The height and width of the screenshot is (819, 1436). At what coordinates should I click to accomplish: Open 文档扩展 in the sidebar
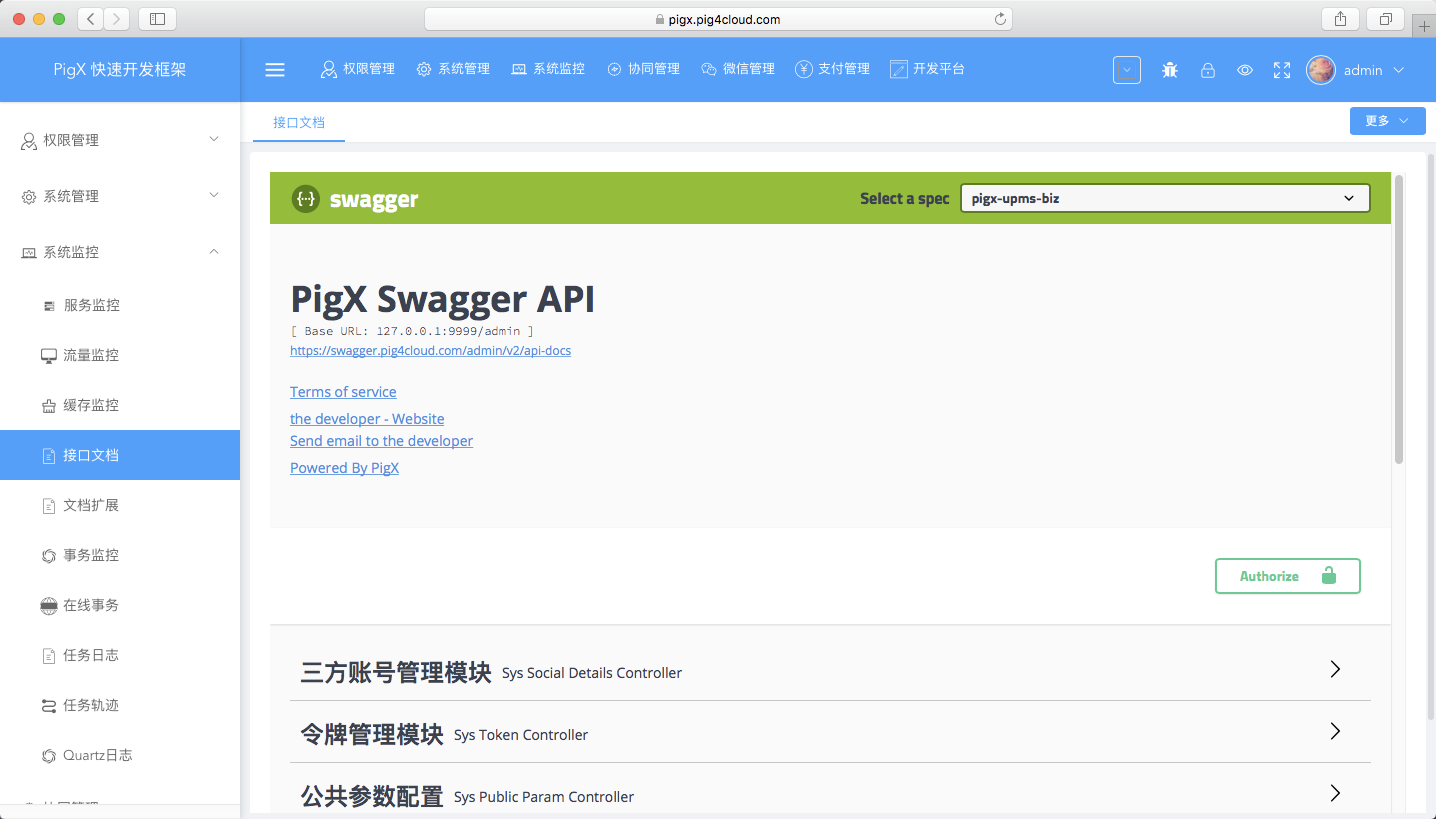click(x=120, y=505)
